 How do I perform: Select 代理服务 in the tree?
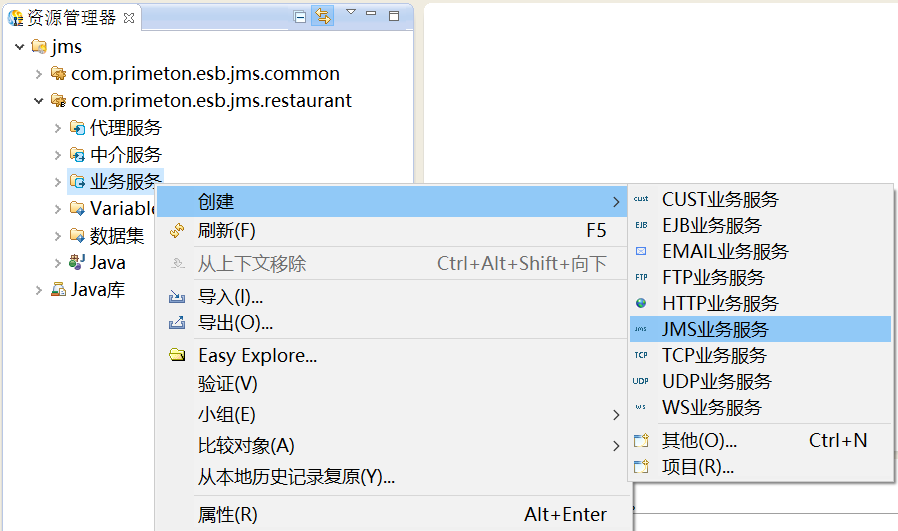click(x=126, y=127)
